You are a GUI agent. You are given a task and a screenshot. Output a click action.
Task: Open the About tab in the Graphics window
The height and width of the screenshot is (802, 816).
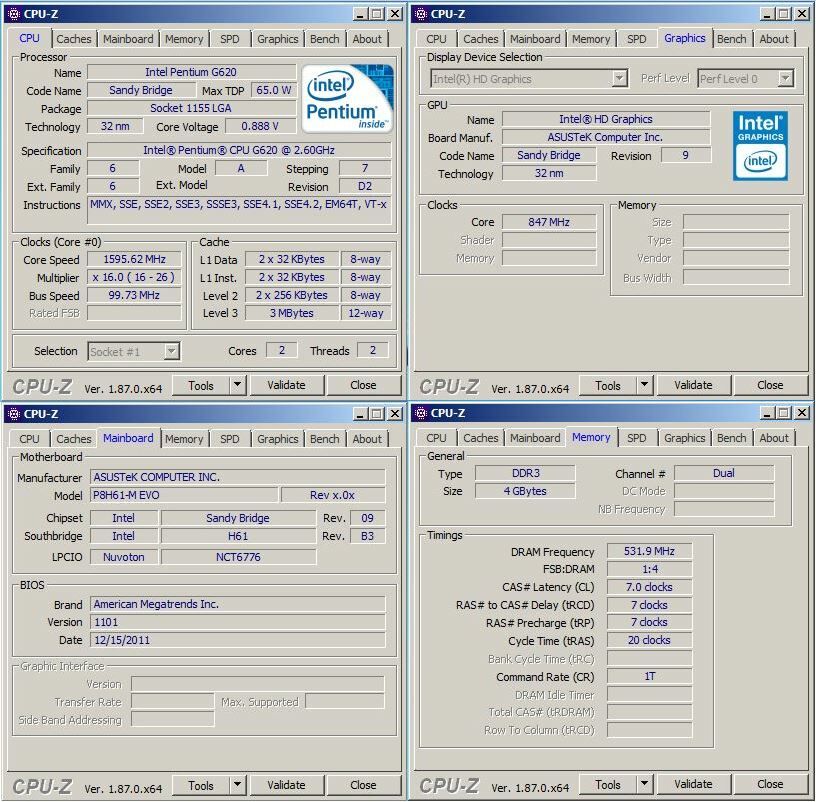pyautogui.click(x=774, y=39)
